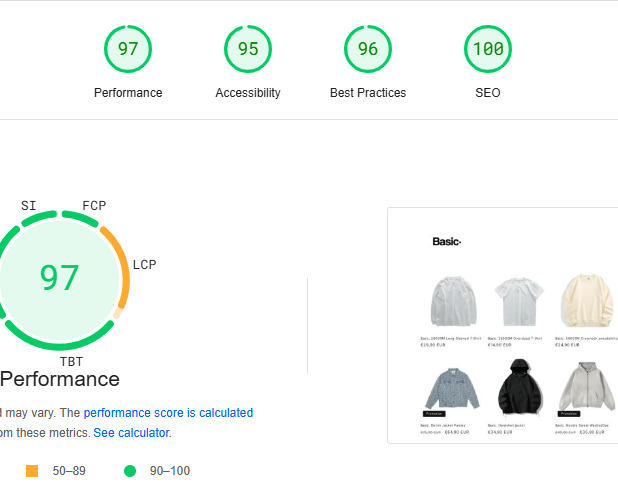Select the SI metric label on the gauge

(29, 206)
